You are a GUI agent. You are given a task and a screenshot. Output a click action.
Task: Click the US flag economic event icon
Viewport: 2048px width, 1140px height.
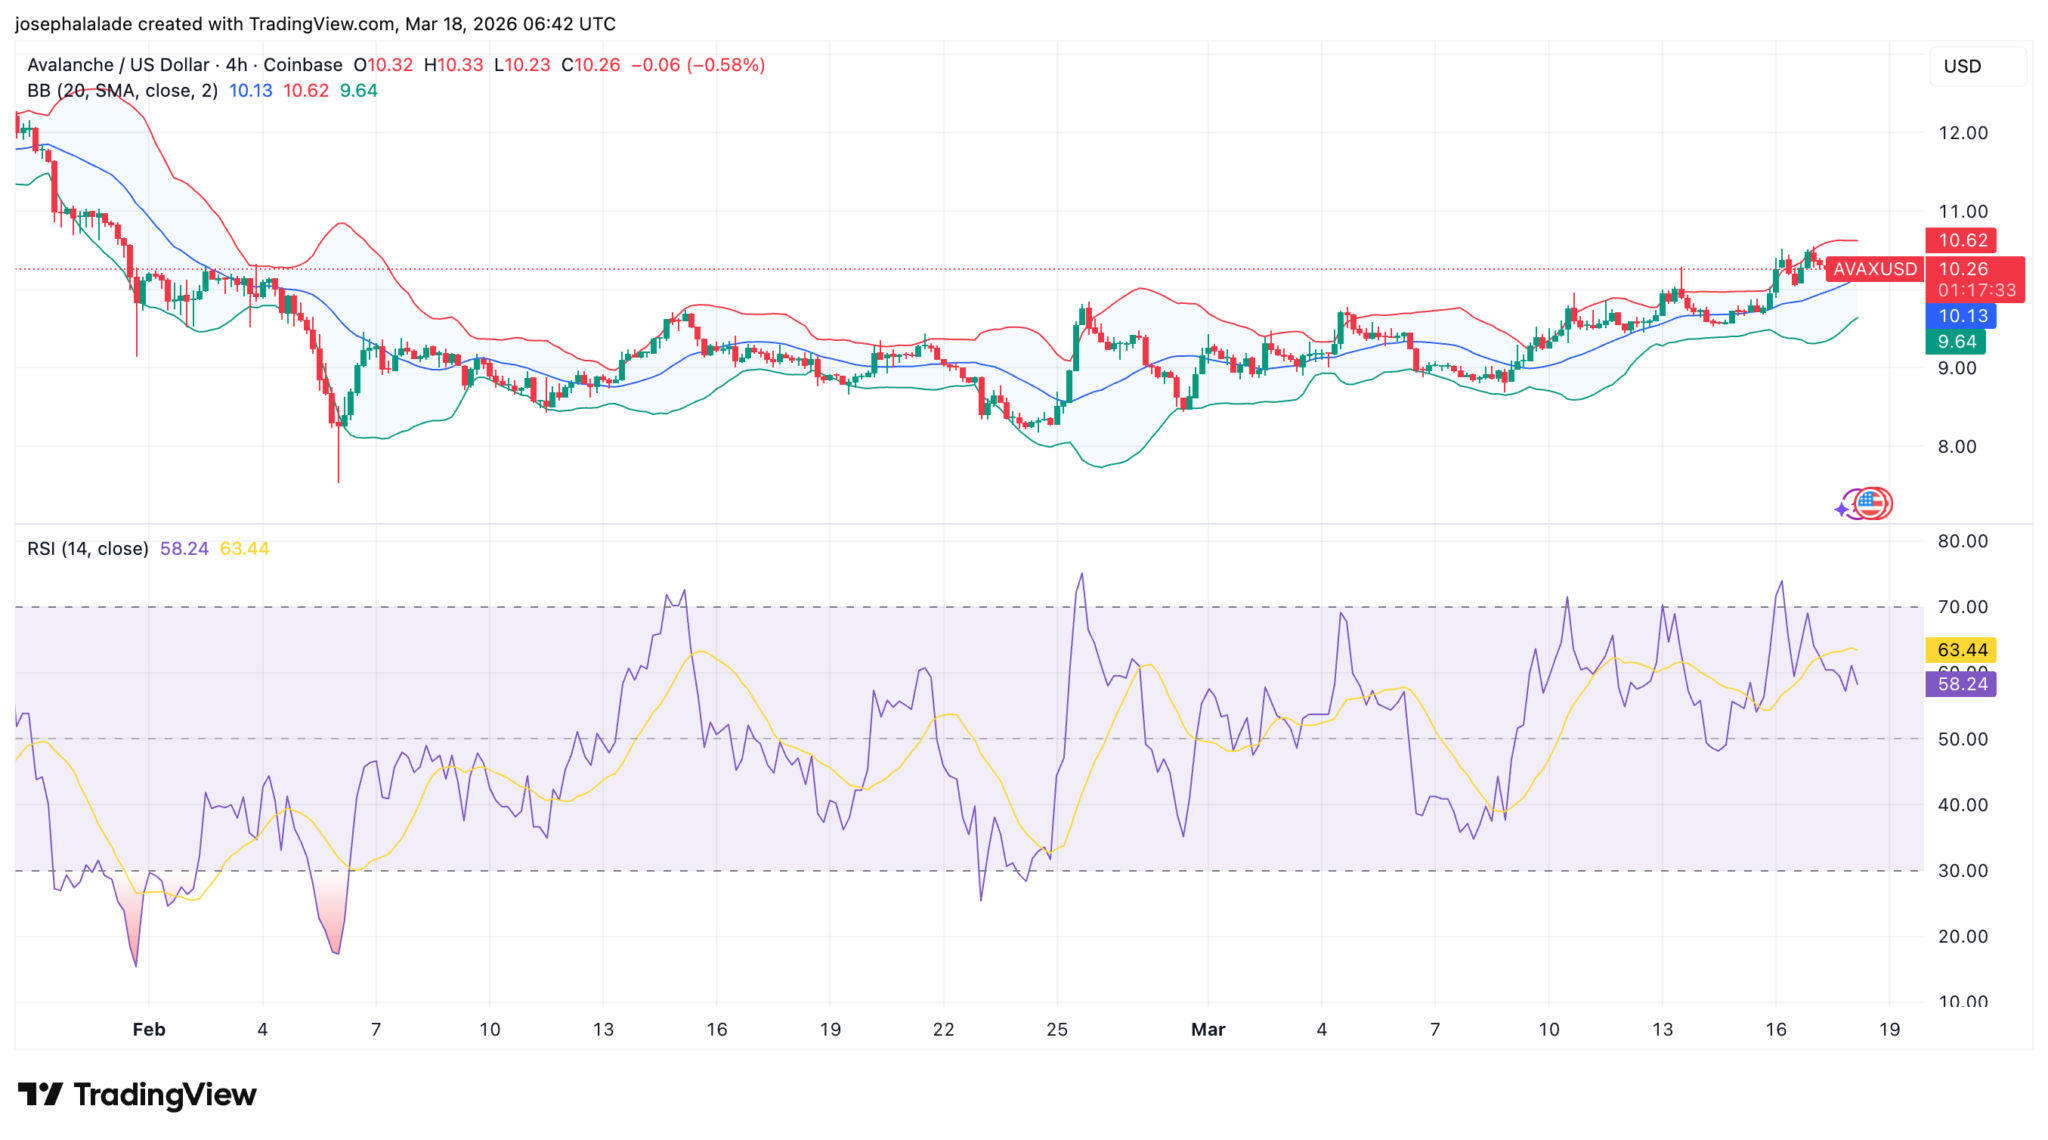click(x=1873, y=503)
